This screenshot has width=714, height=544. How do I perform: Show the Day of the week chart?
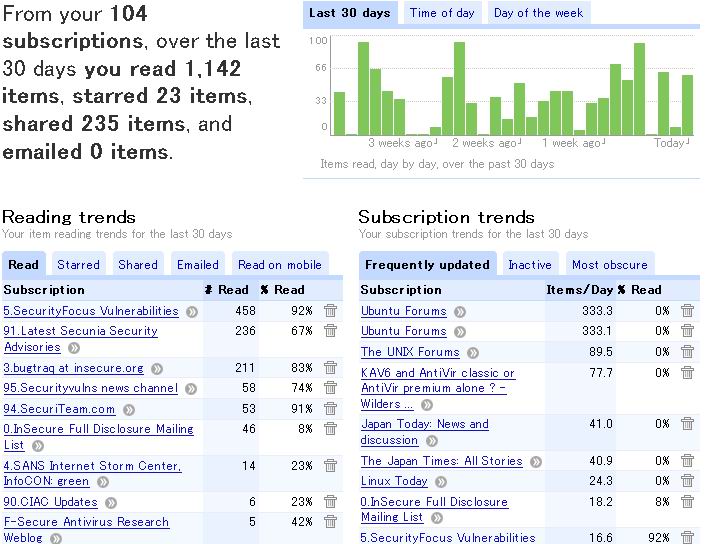pos(539,13)
